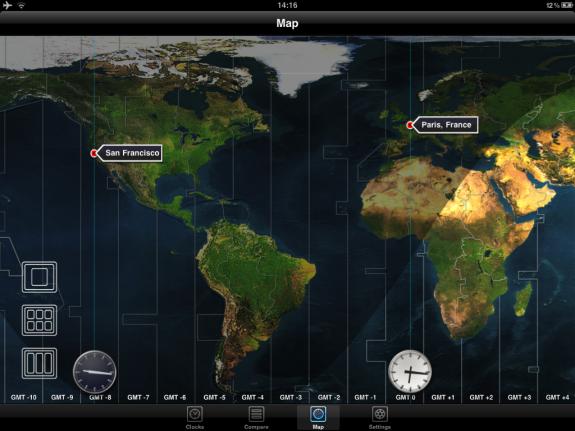Choose the six-square grid layout icon

coord(39,320)
